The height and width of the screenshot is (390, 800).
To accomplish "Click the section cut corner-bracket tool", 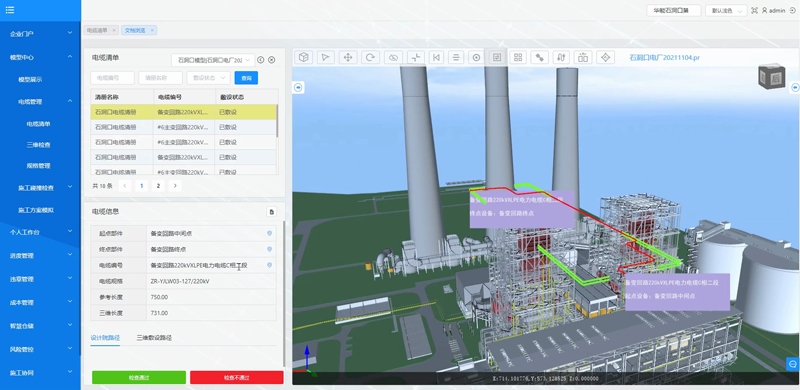I will (416, 57).
